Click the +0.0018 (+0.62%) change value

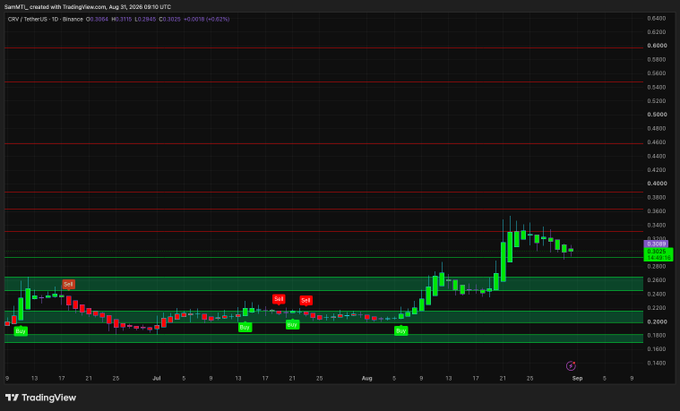206,19
